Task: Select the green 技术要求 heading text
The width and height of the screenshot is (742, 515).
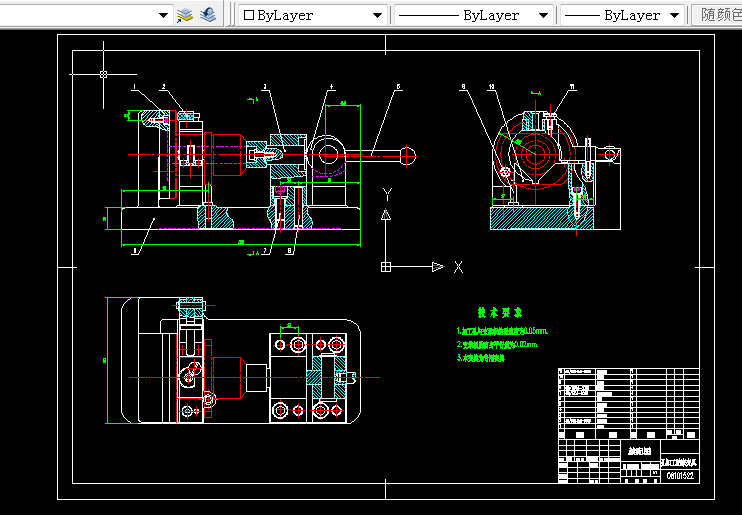Action: (x=499, y=312)
